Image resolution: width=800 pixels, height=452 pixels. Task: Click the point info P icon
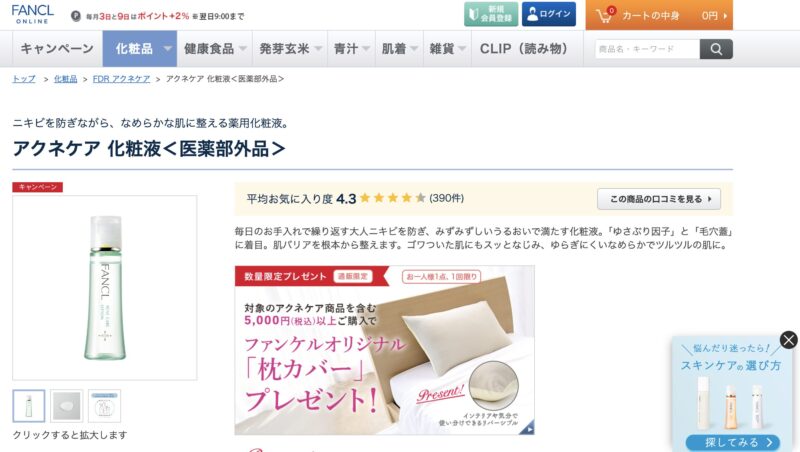point(76,16)
